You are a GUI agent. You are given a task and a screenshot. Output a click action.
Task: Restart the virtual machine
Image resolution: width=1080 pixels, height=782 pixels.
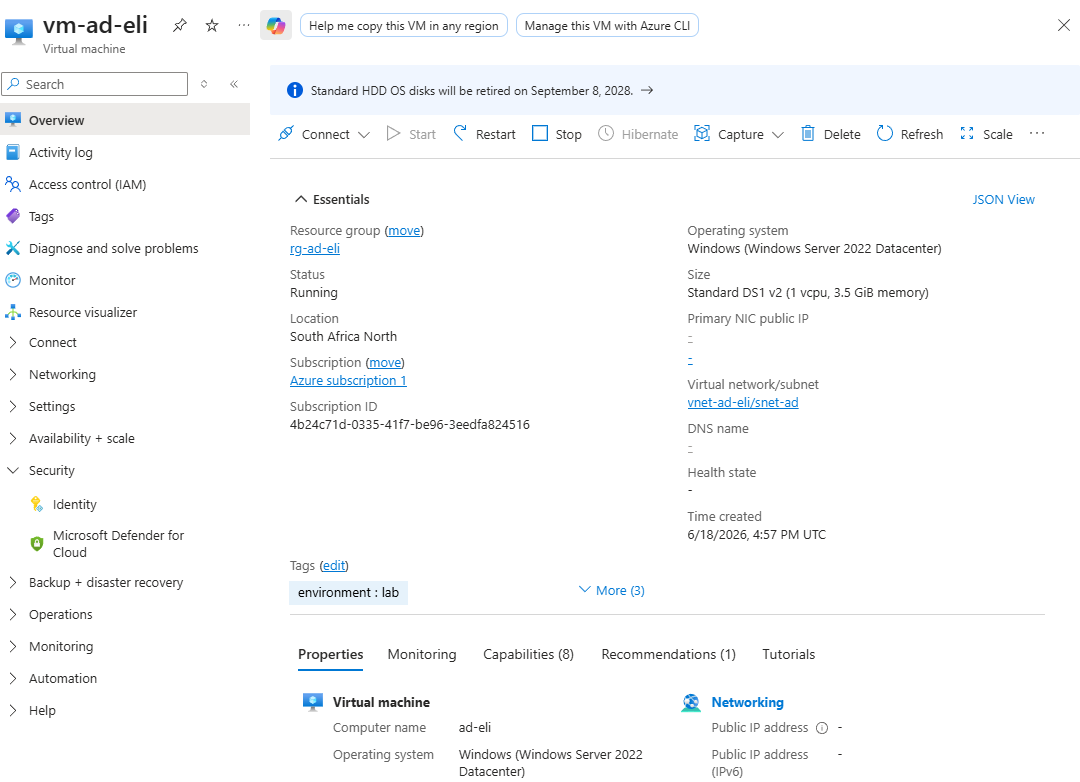484,134
